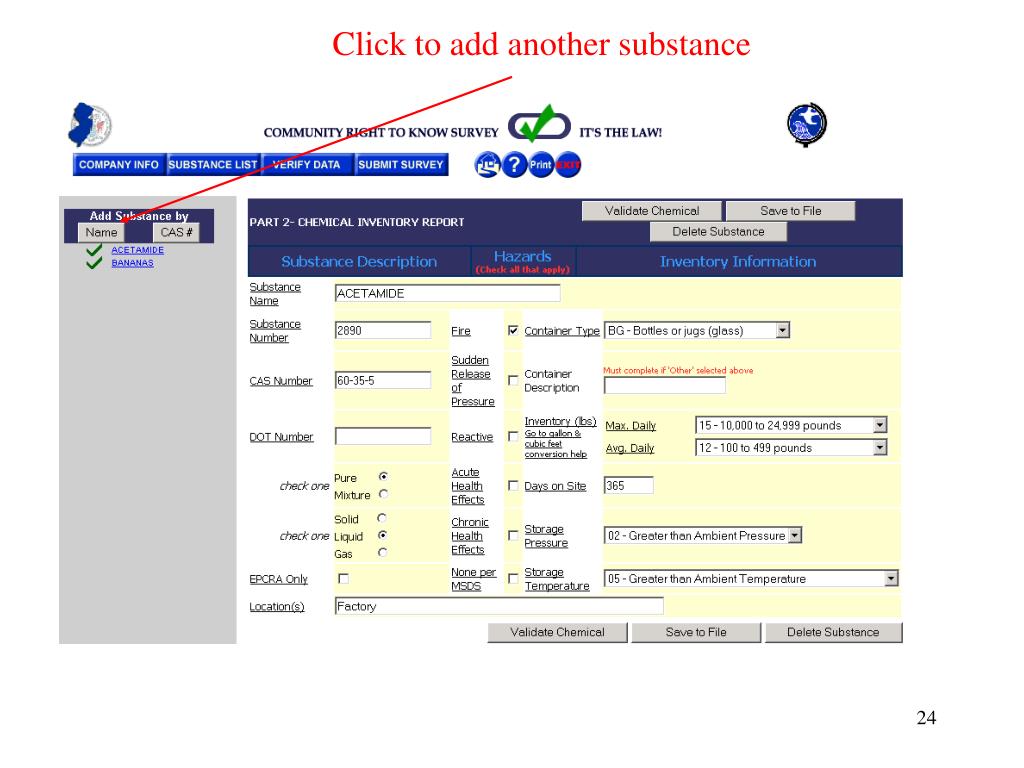Click the CAS Number label link

(x=281, y=381)
